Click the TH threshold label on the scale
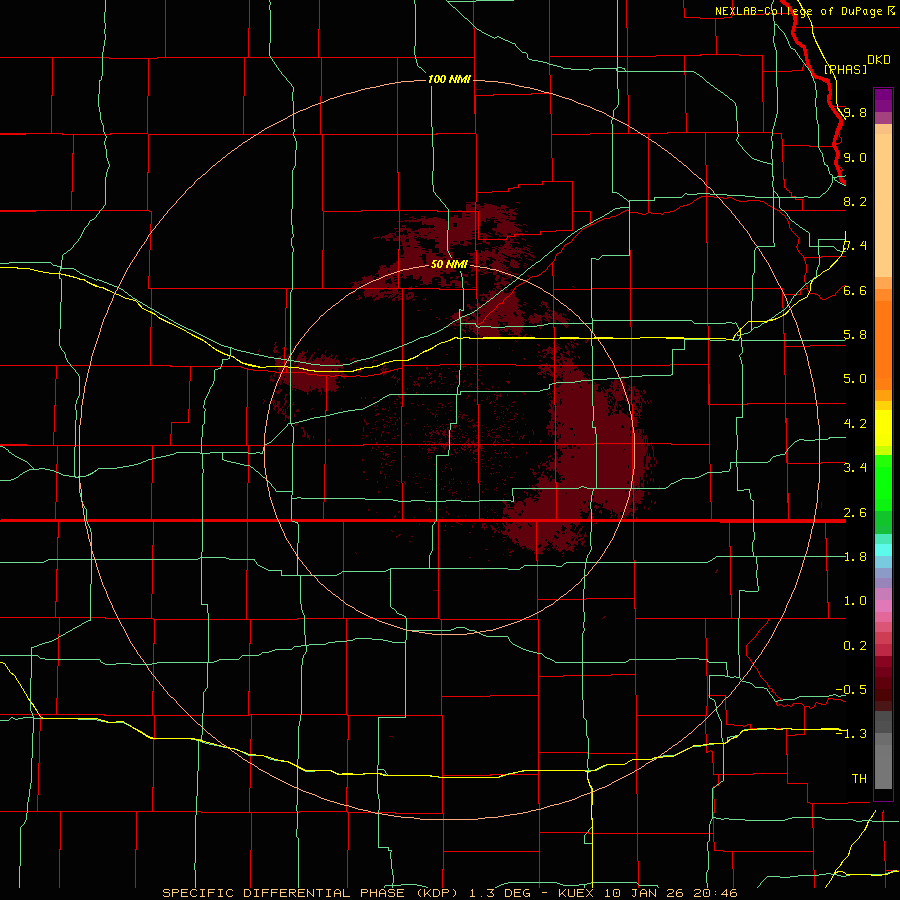This screenshot has height=900, width=900. 859,778
